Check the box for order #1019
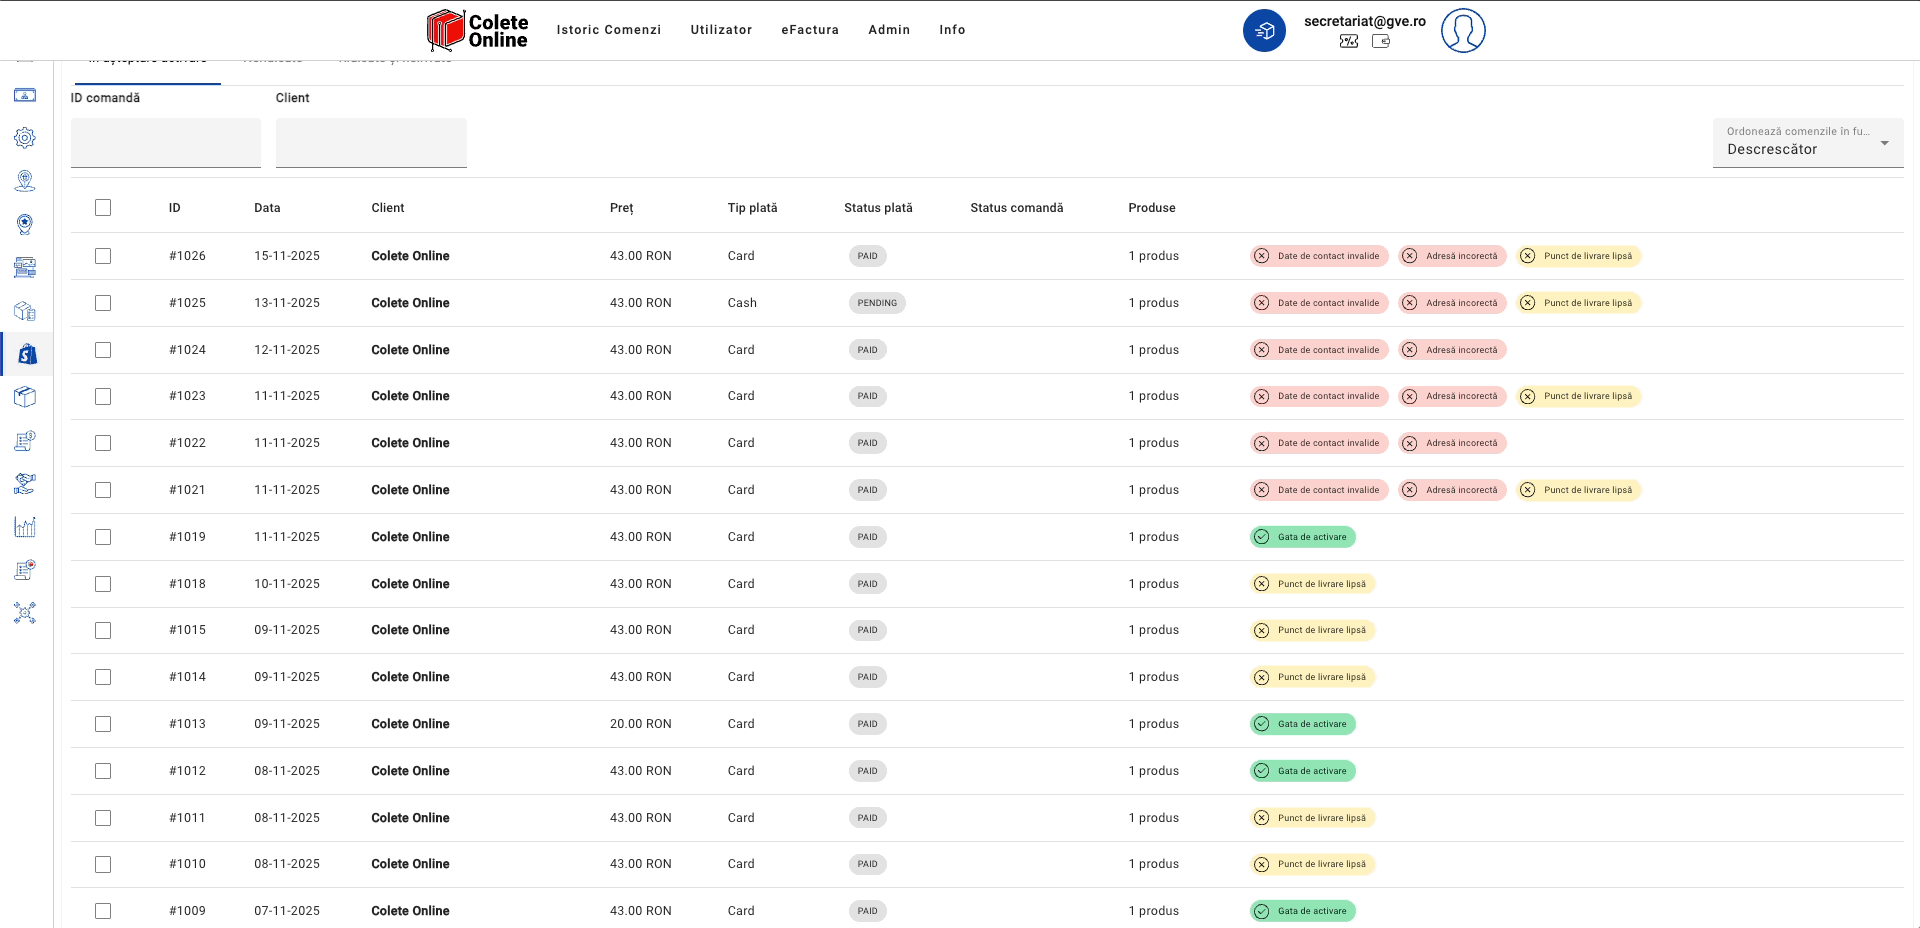This screenshot has height=928, width=1920. pyautogui.click(x=103, y=537)
